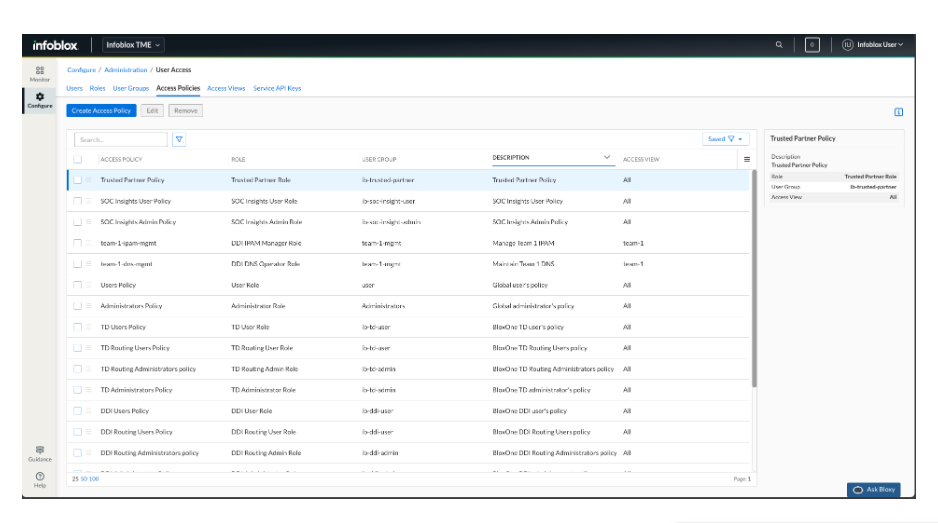Image resolution: width=938 pixels, height=523 pixels.
Task: Switch to the User Groups tab
Action: 130,88
